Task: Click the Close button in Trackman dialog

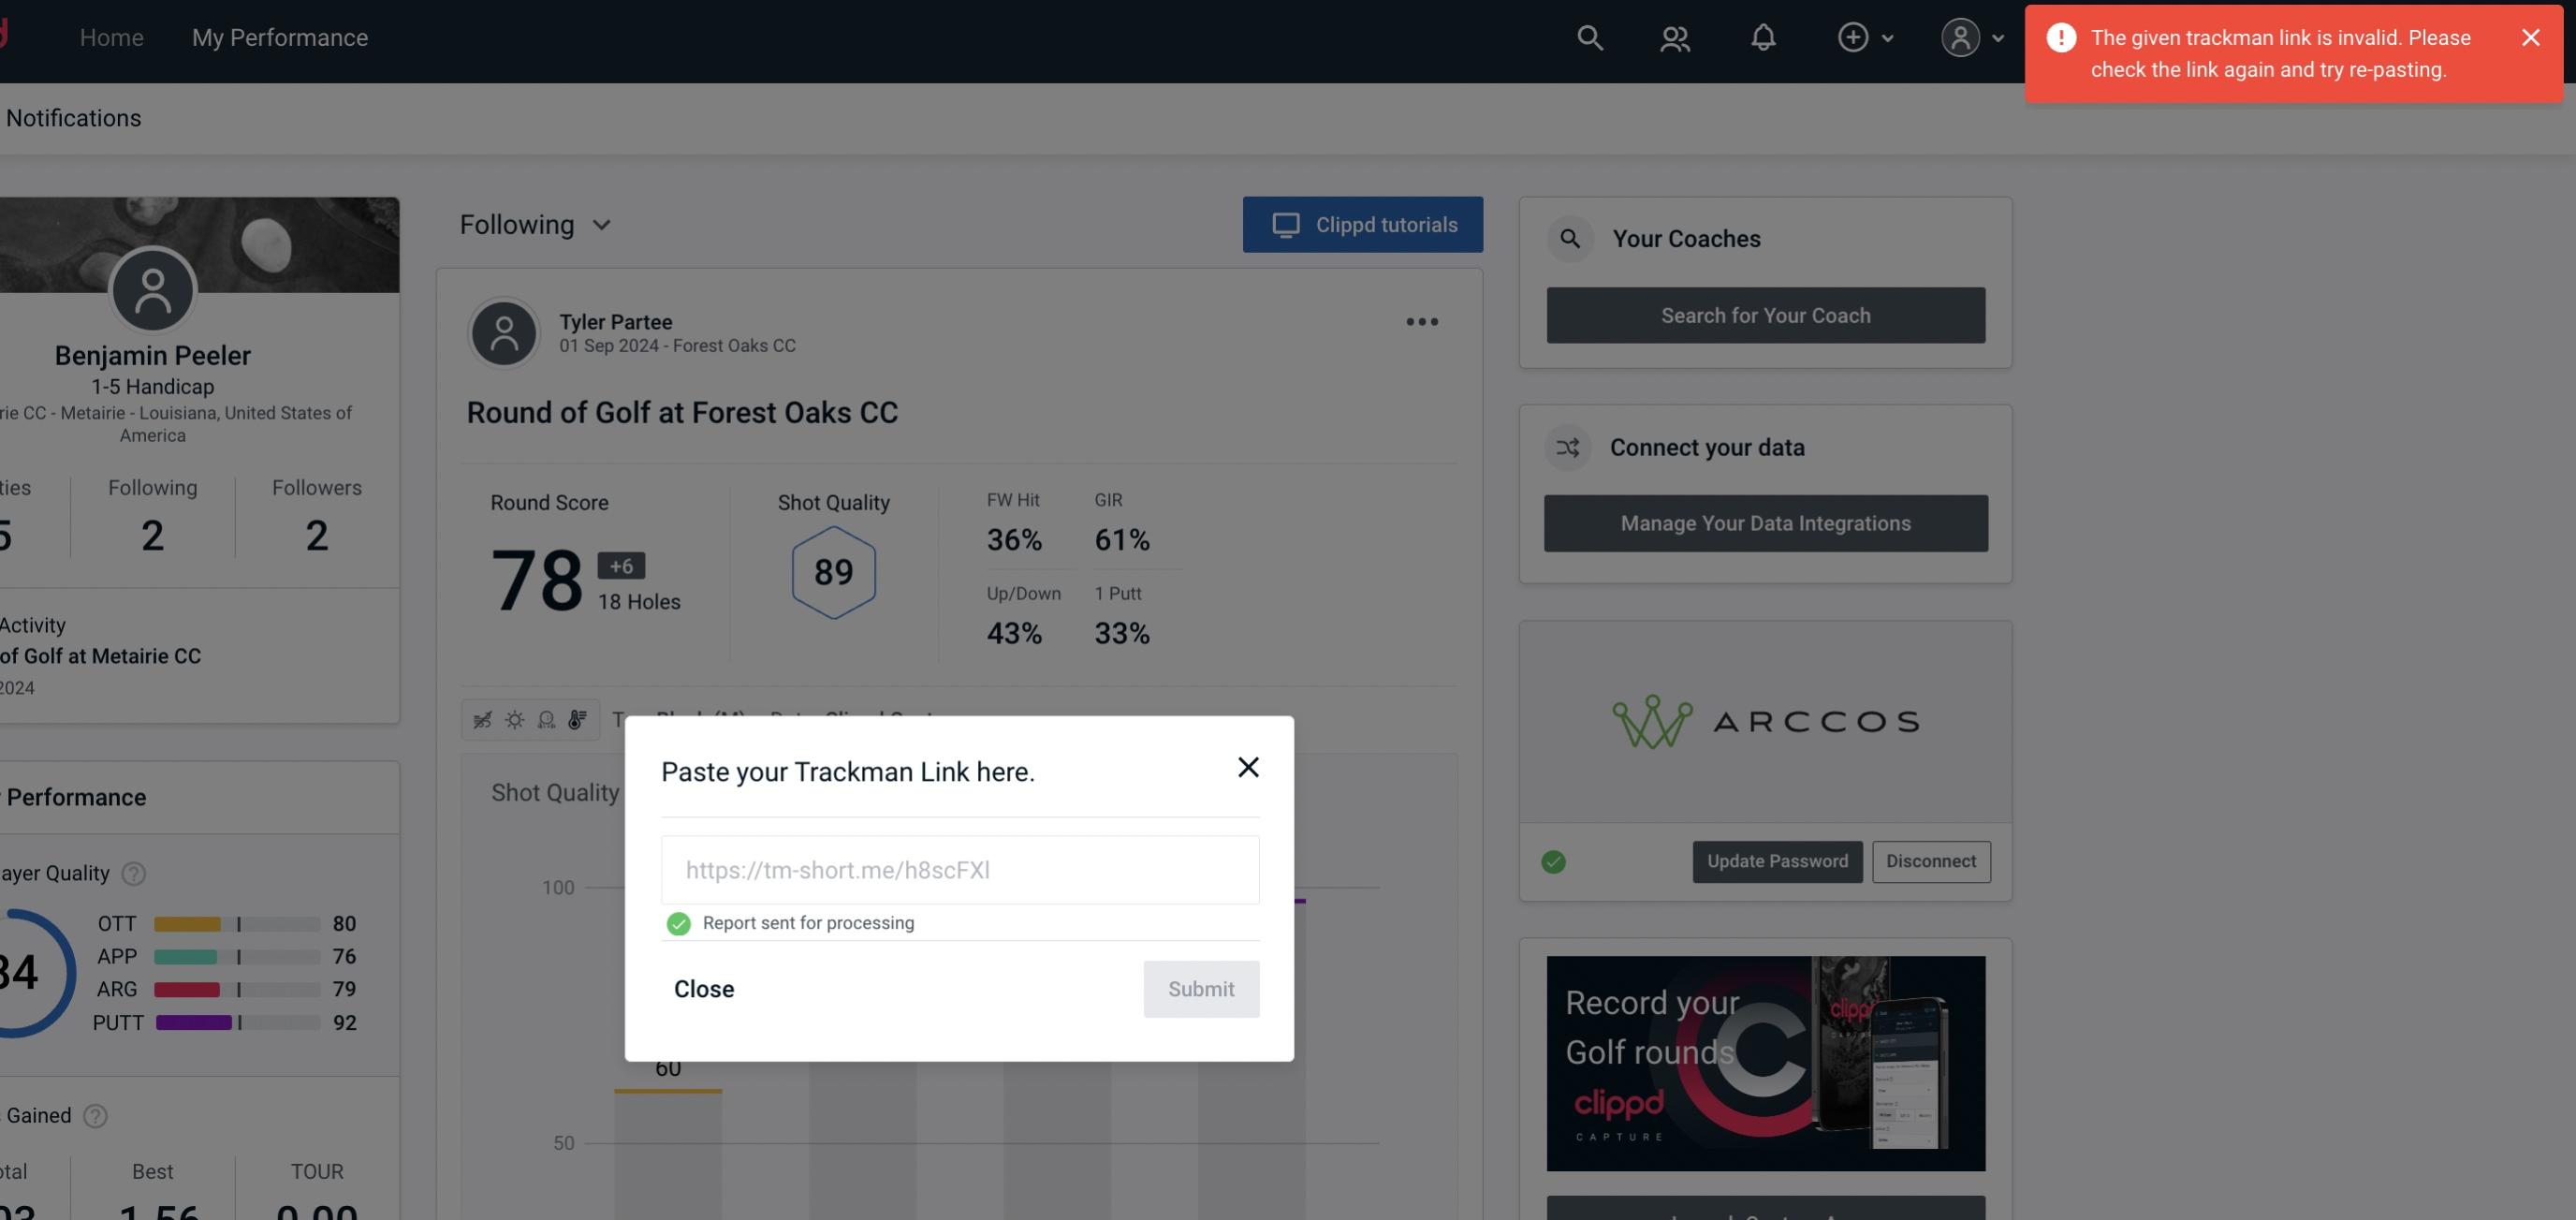Action: click(703, 988)
